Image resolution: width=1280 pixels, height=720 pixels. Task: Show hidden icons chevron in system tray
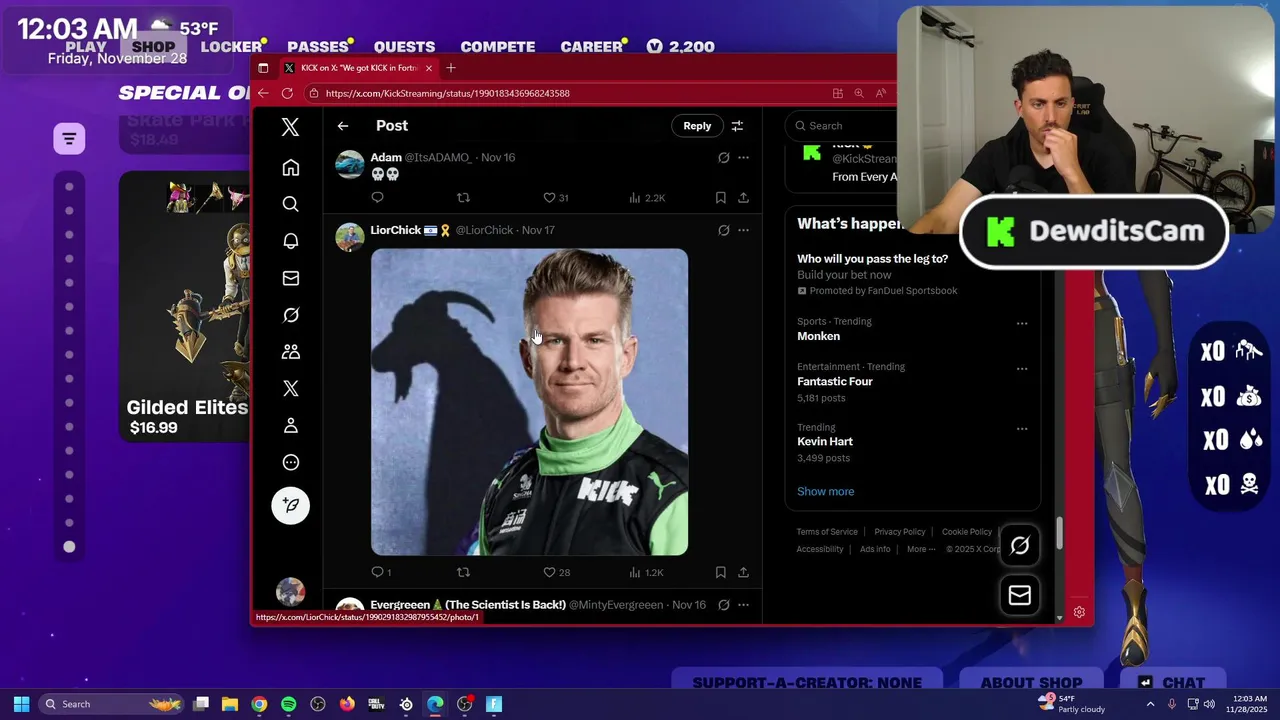point(1150,704)
